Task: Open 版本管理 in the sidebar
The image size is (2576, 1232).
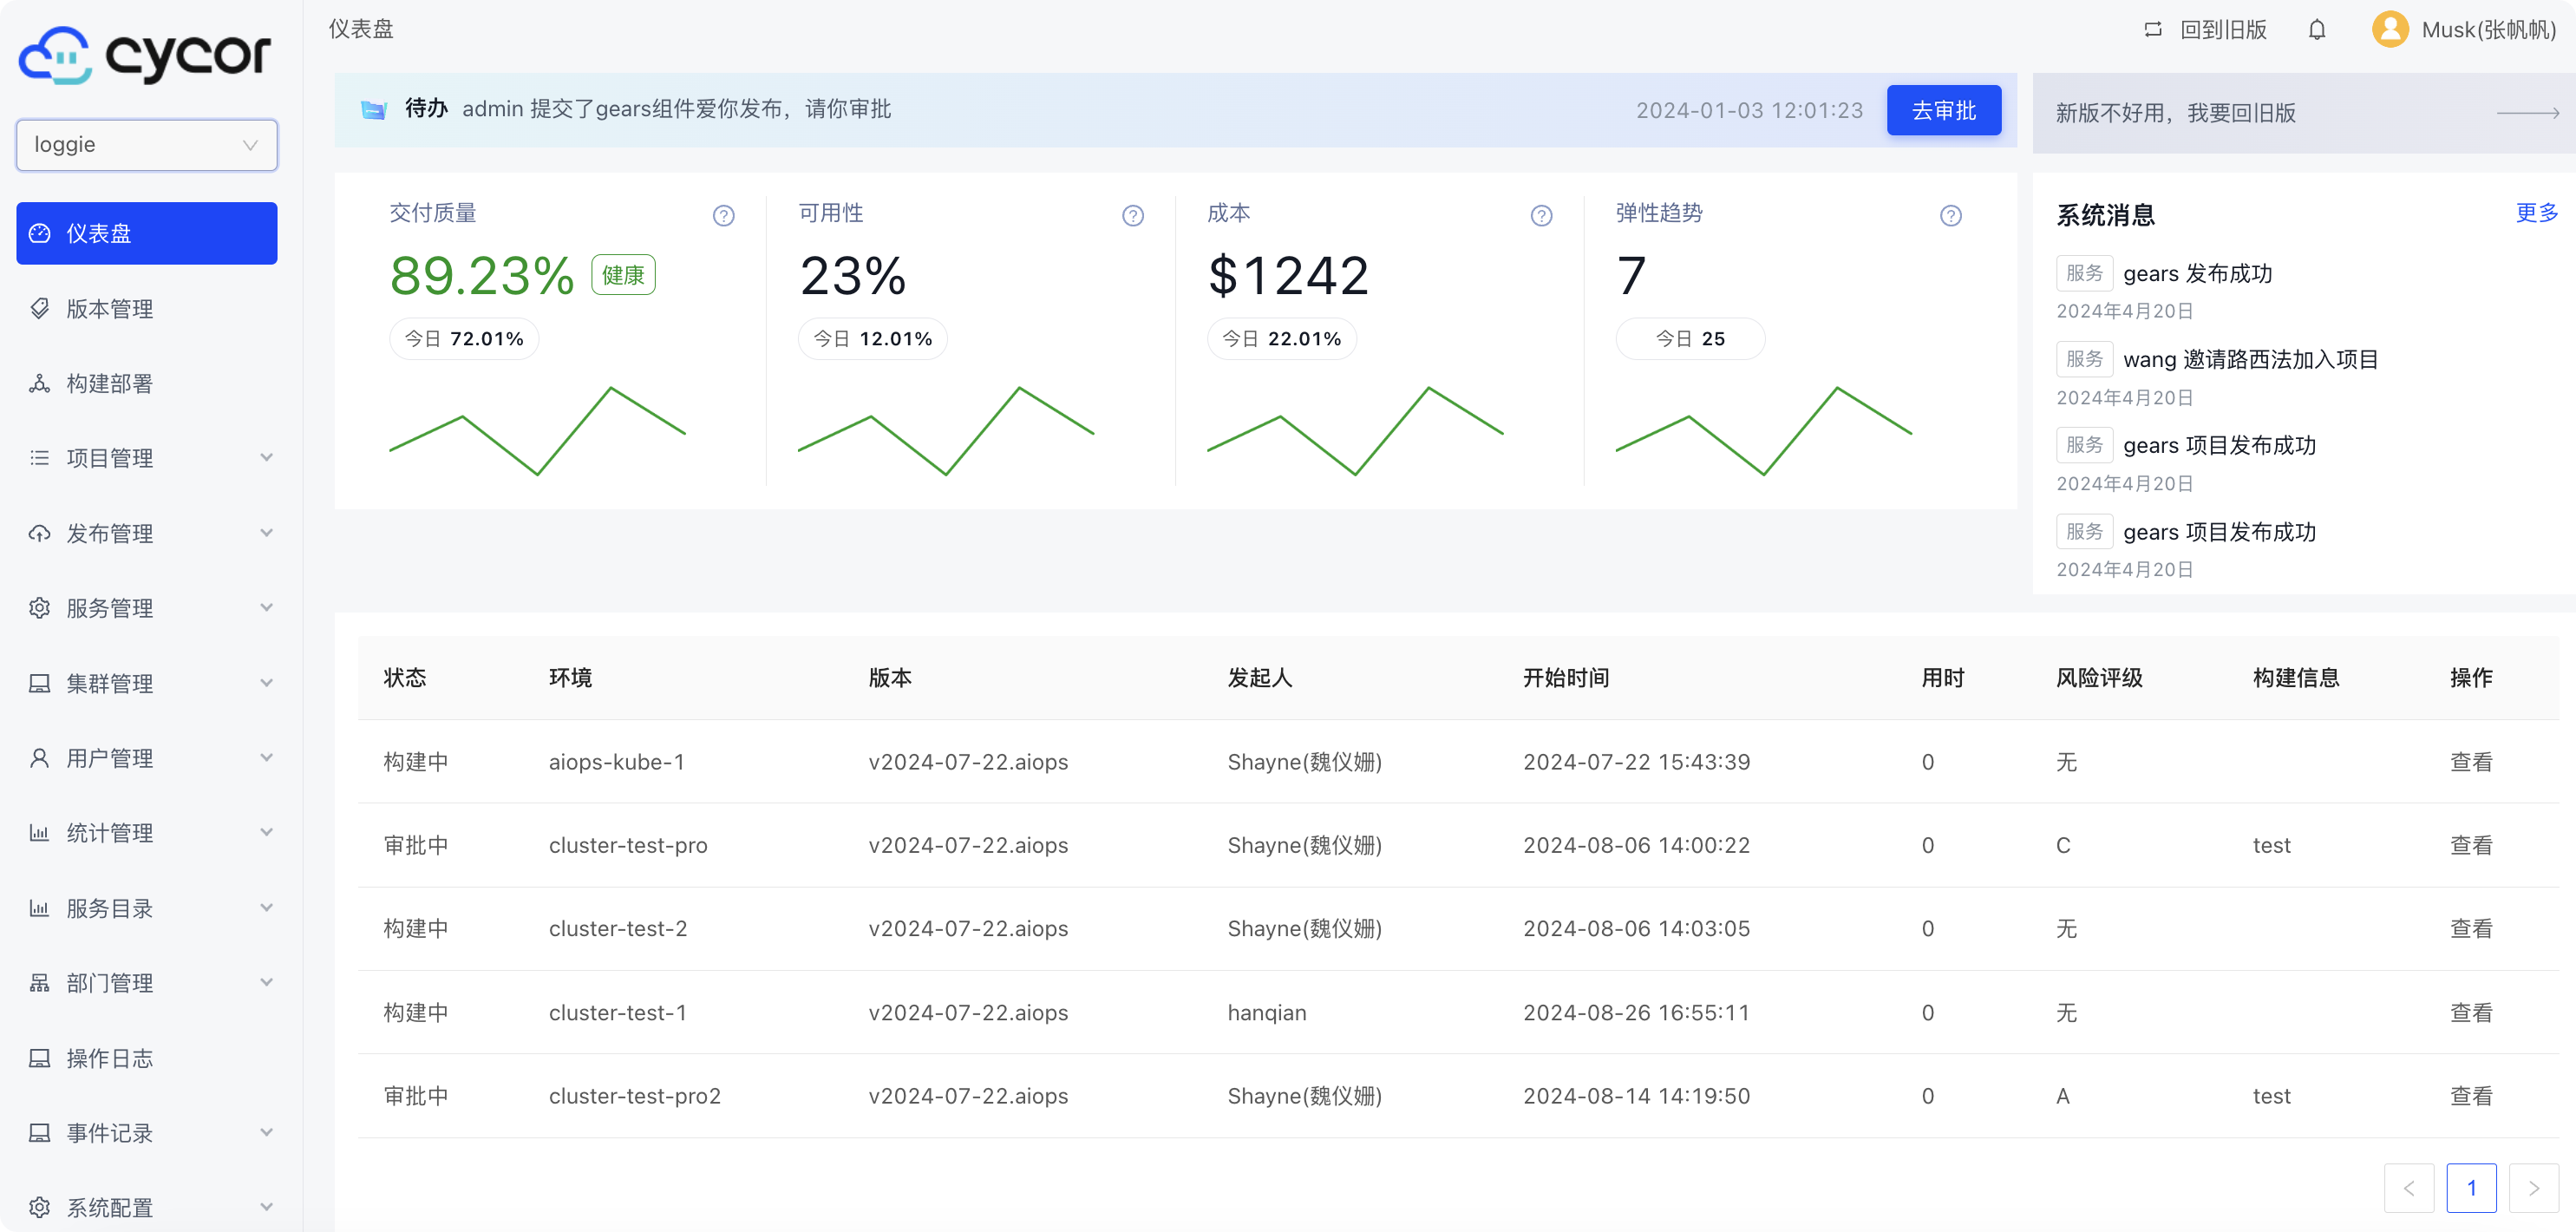Action: (110, 309)
